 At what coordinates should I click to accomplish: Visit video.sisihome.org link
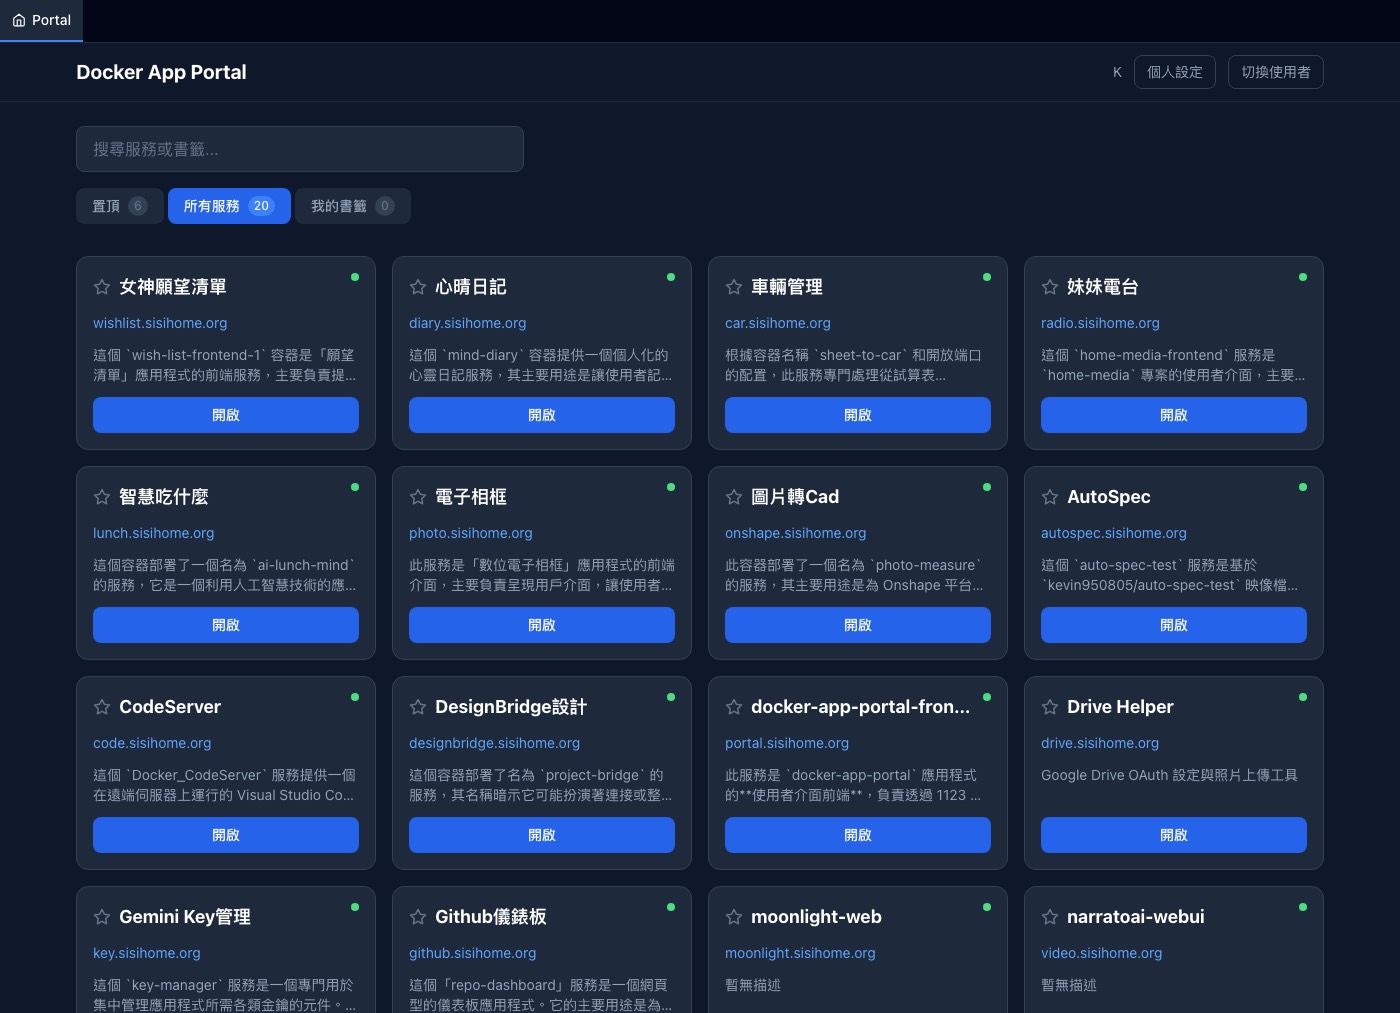[1102, 953]
